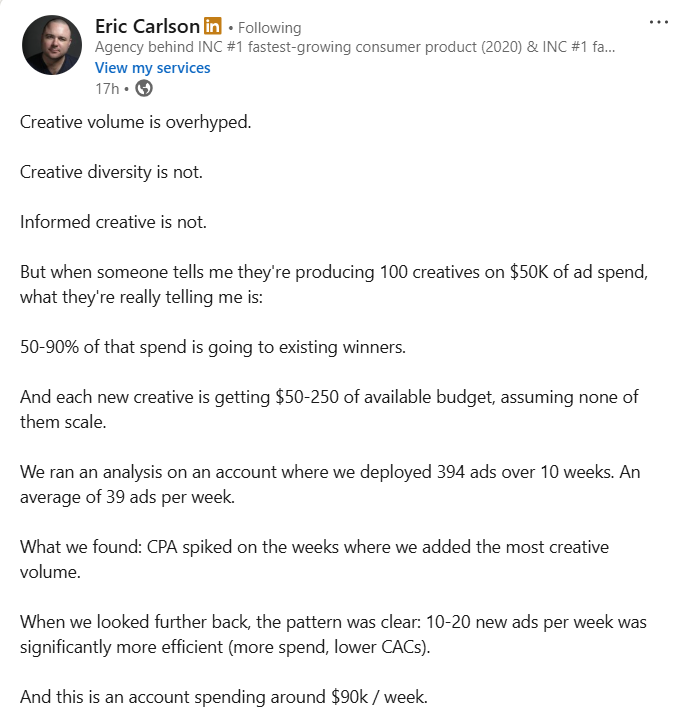Image resolution: width=691 pixels, height=724 pixels.
Task: Open the View my services link
Action: (x=152, y=67)
